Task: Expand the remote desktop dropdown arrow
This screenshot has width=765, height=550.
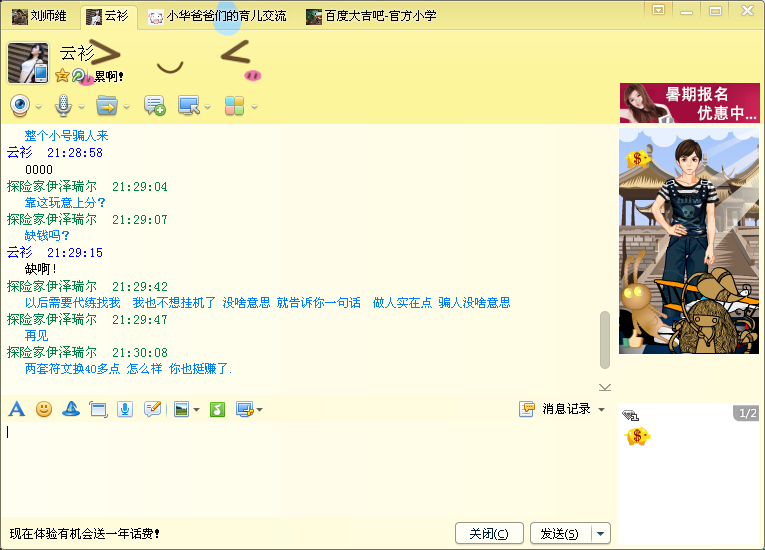Action: [207, 106]
